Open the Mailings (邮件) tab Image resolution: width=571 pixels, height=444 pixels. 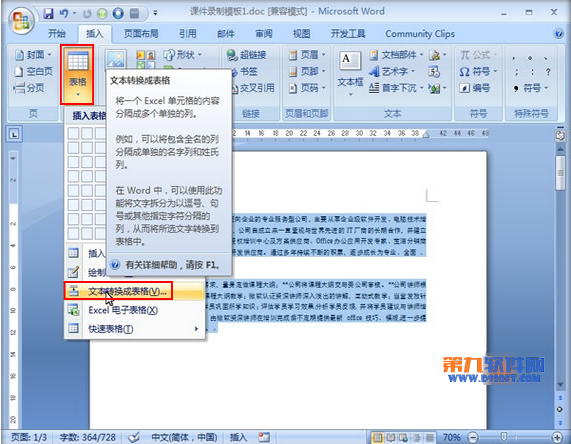tap(226, 34)
